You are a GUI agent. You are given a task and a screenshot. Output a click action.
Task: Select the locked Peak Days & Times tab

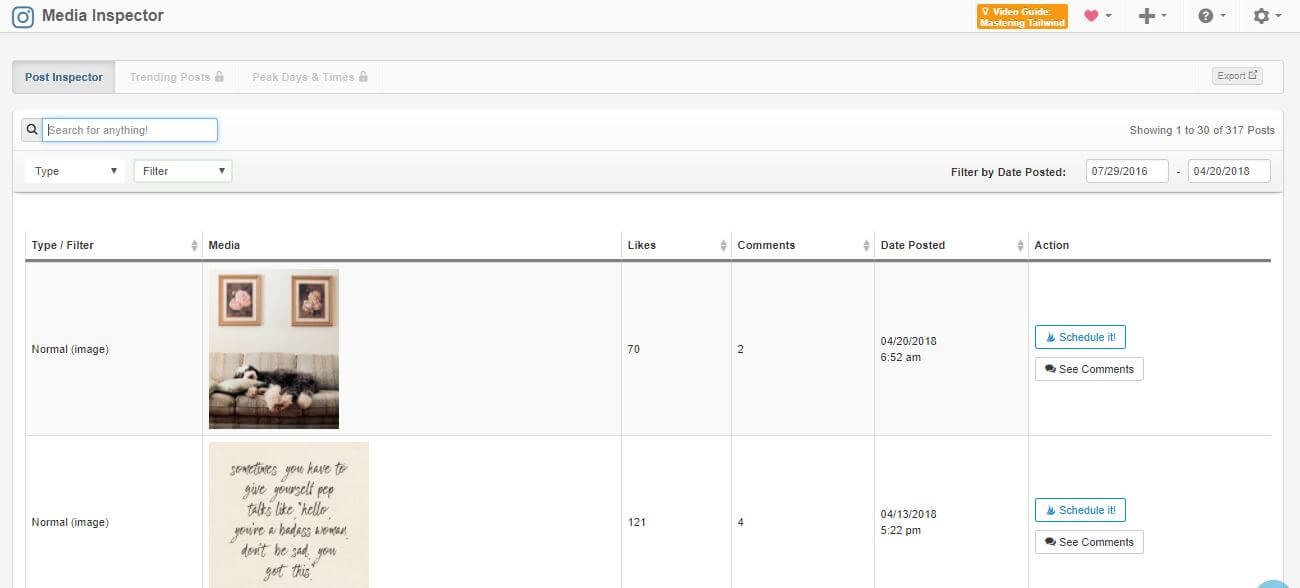(310, 77)
